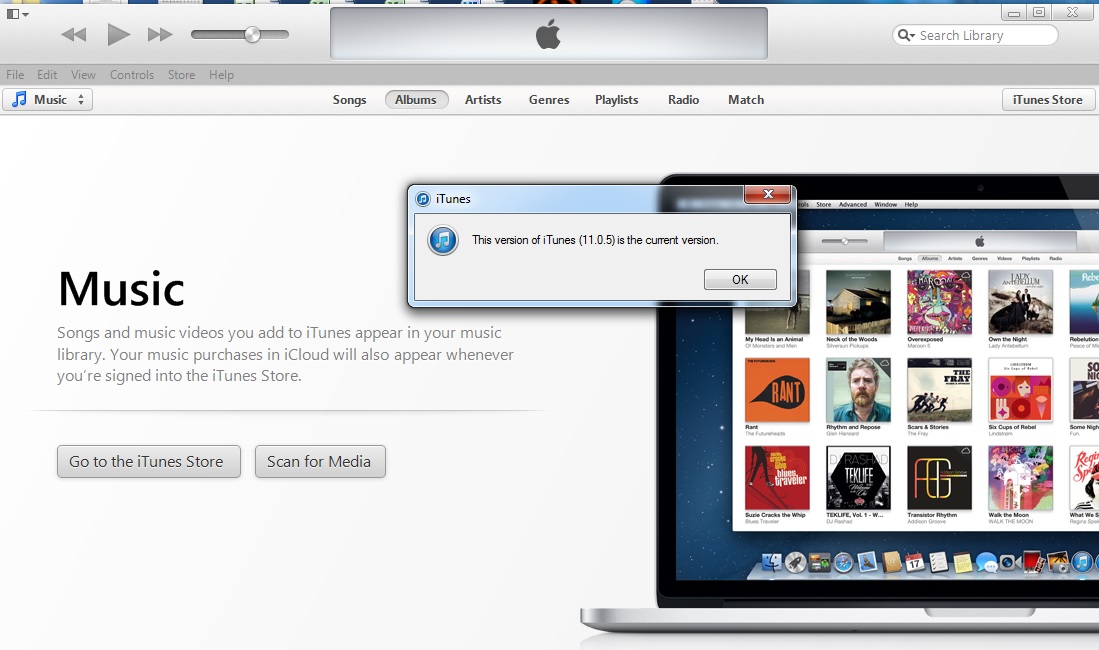Click the Previous track rewind button
The height and width of the screenshot is (650, 1099).
pos(74,34)
